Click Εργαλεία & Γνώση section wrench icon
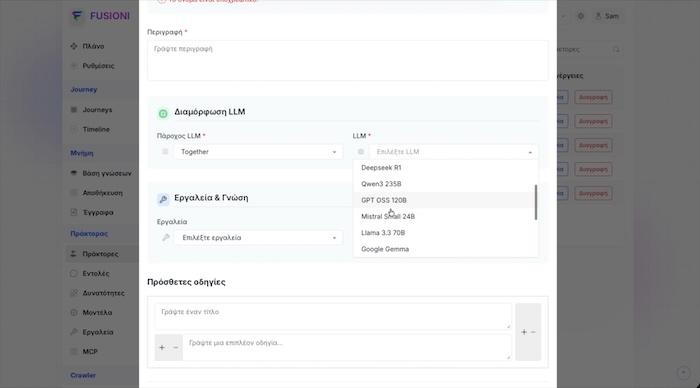 [163, 199]
